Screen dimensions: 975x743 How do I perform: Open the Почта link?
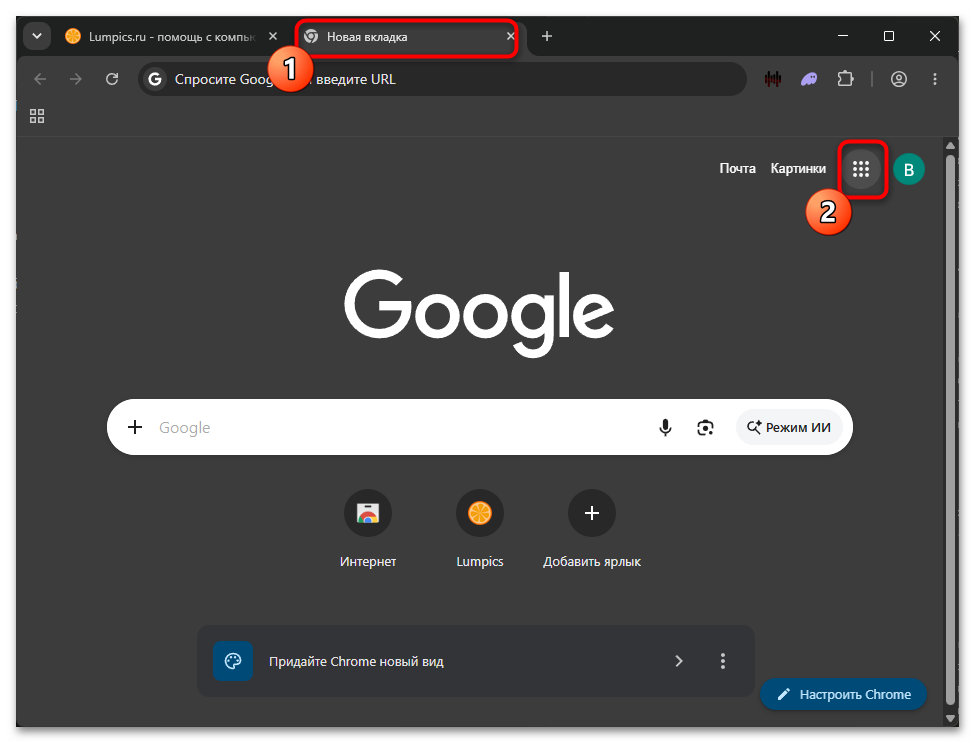click(x=737, y=168)
